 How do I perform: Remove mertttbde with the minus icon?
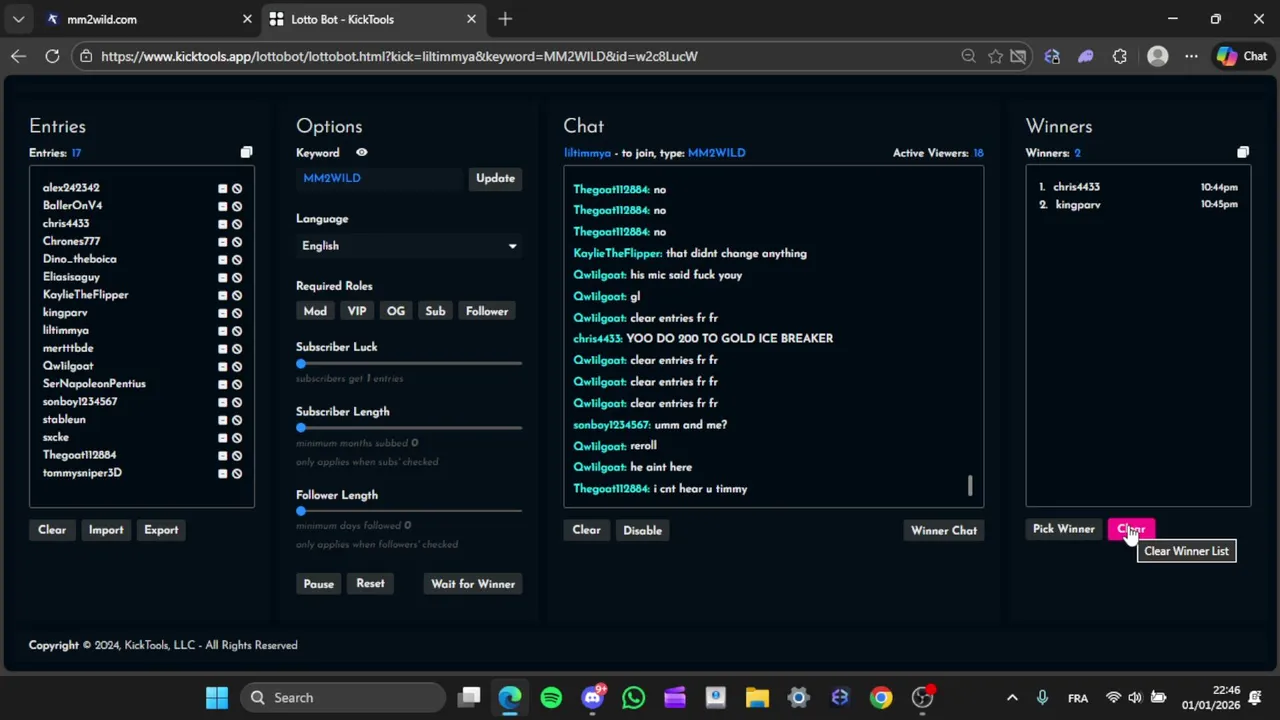[223, 349]
